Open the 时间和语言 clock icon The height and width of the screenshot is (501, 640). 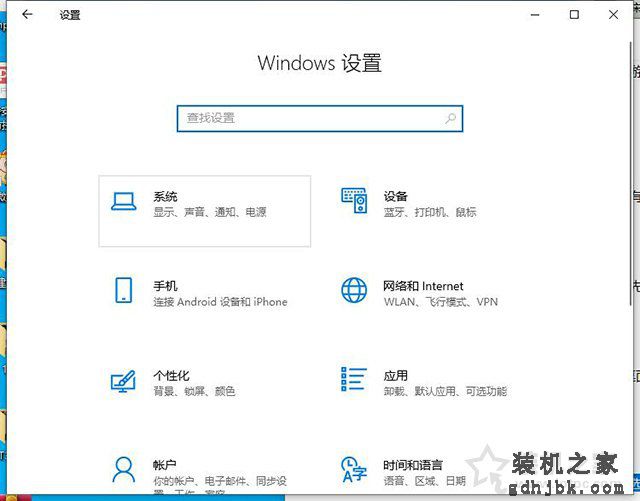coord(353,469)
